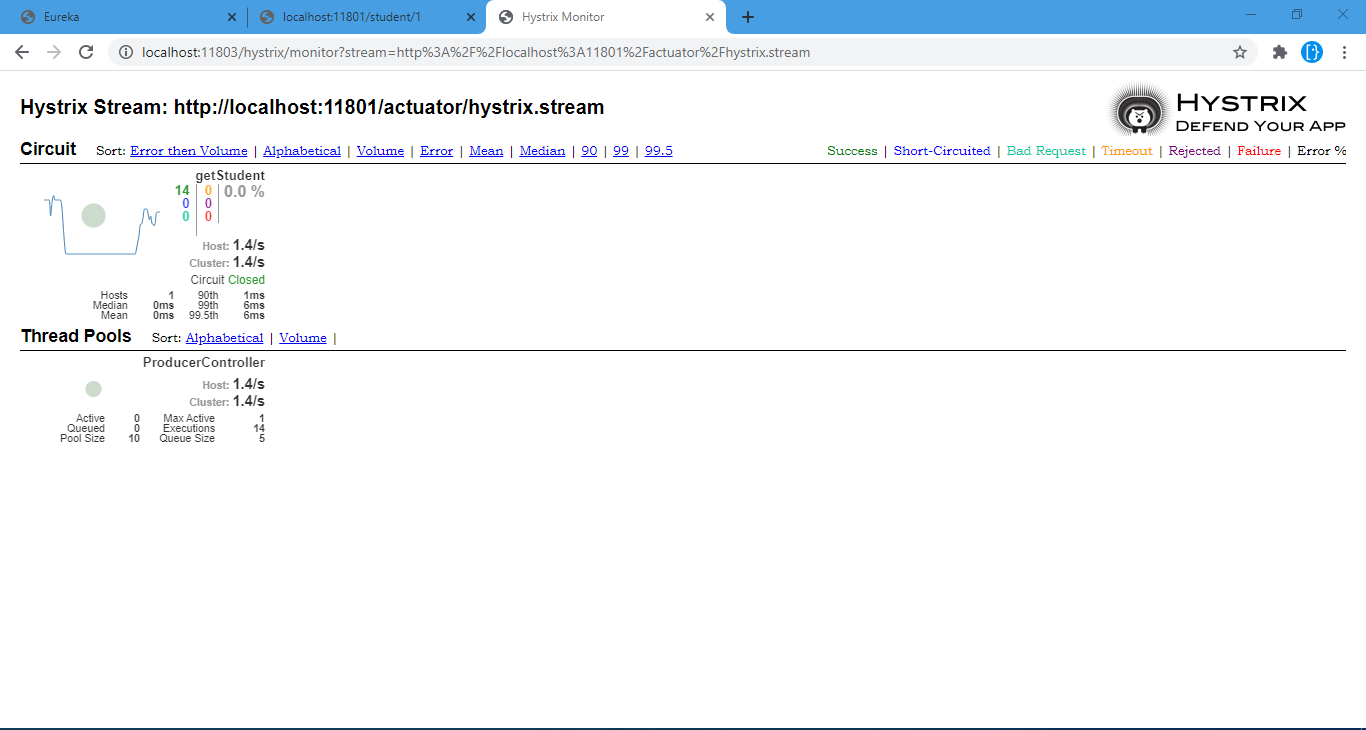This screenshot has height=730, width=1366.
Task: Reload the Hystrix Monitor page
Action: 86,52
